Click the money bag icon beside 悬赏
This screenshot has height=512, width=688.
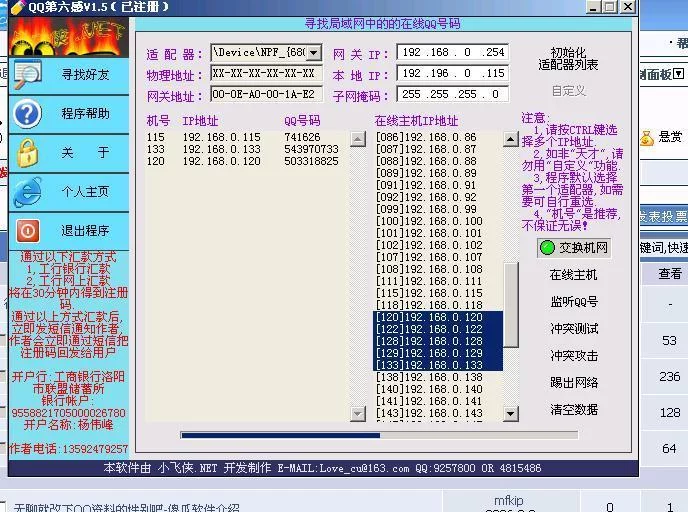tap(646, 138)
